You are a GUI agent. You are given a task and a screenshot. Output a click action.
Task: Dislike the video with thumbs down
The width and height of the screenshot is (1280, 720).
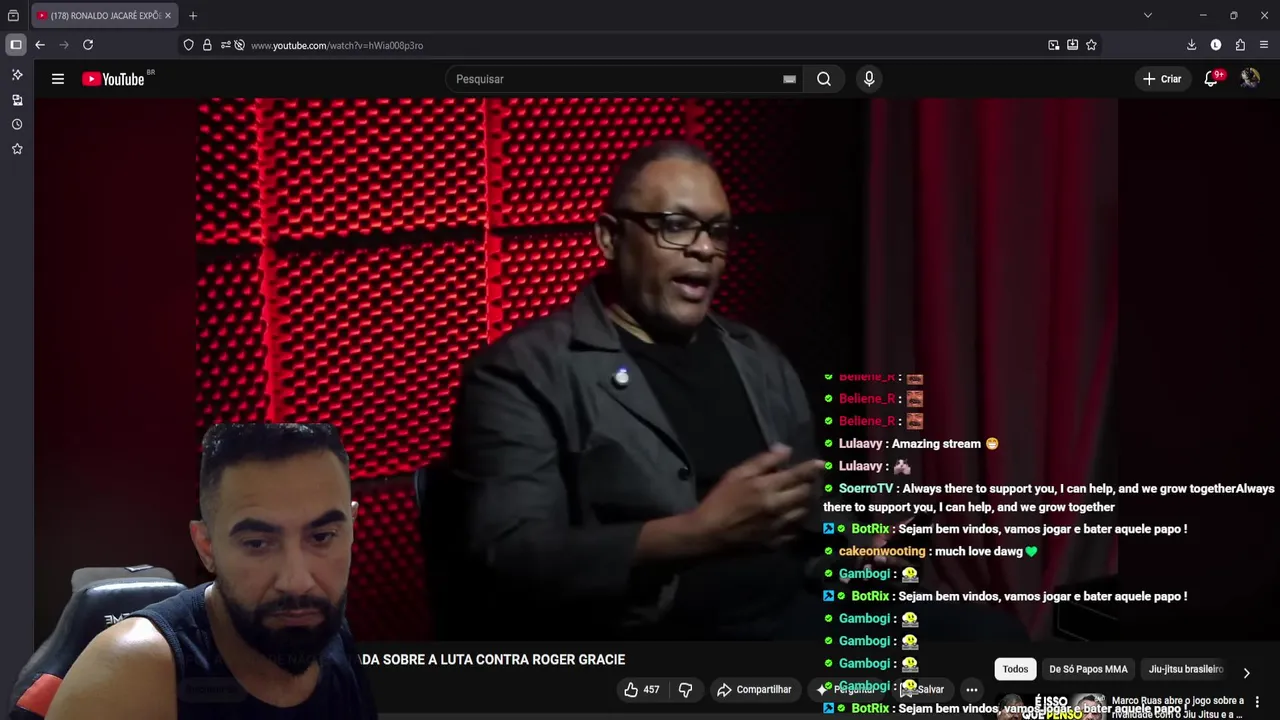[686, 690]
